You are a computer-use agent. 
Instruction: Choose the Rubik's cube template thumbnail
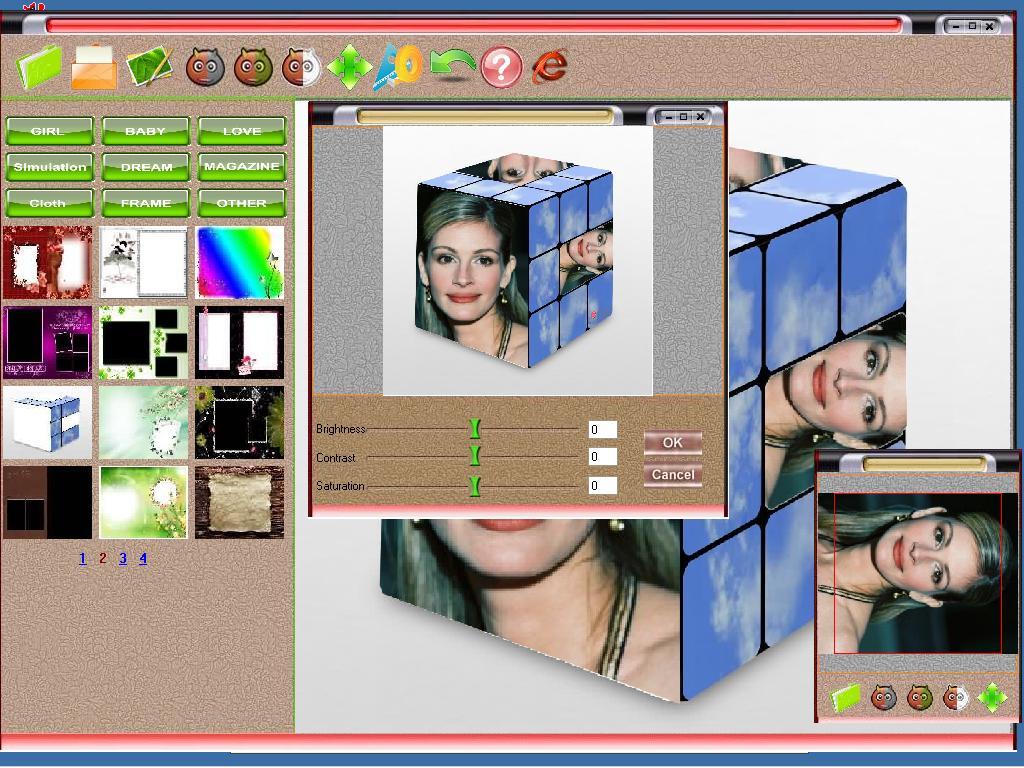click(47, 422)
